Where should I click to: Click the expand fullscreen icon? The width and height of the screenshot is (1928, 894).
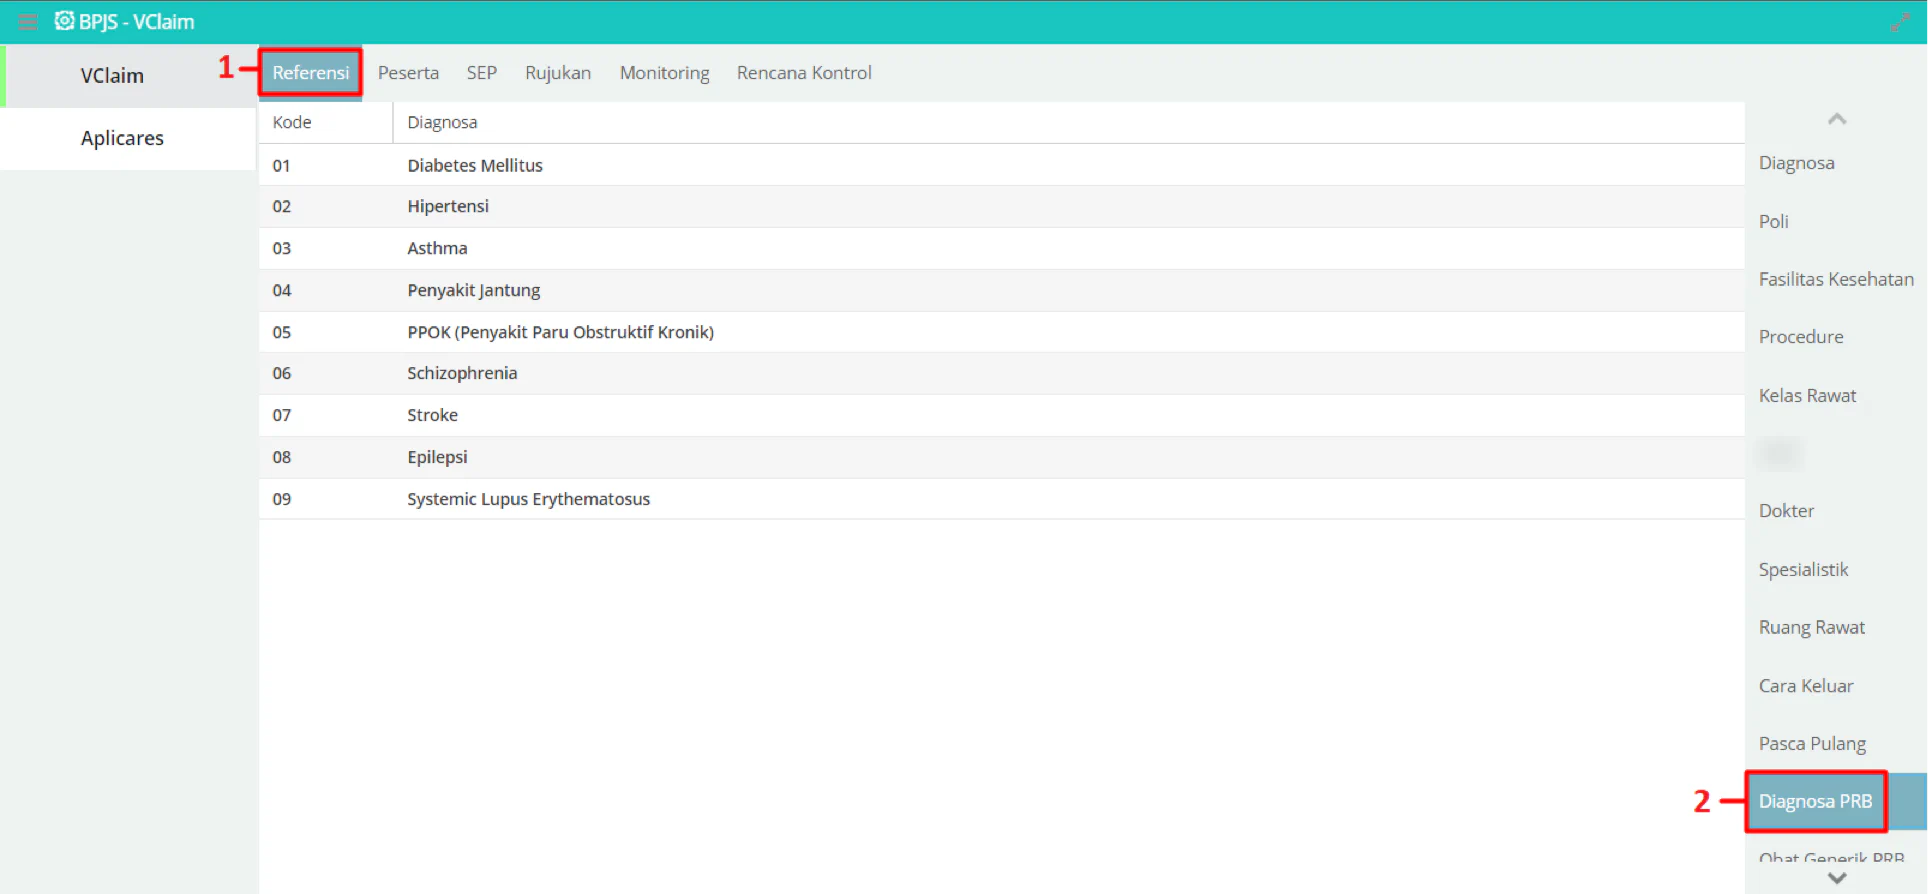coord(1900,22)
